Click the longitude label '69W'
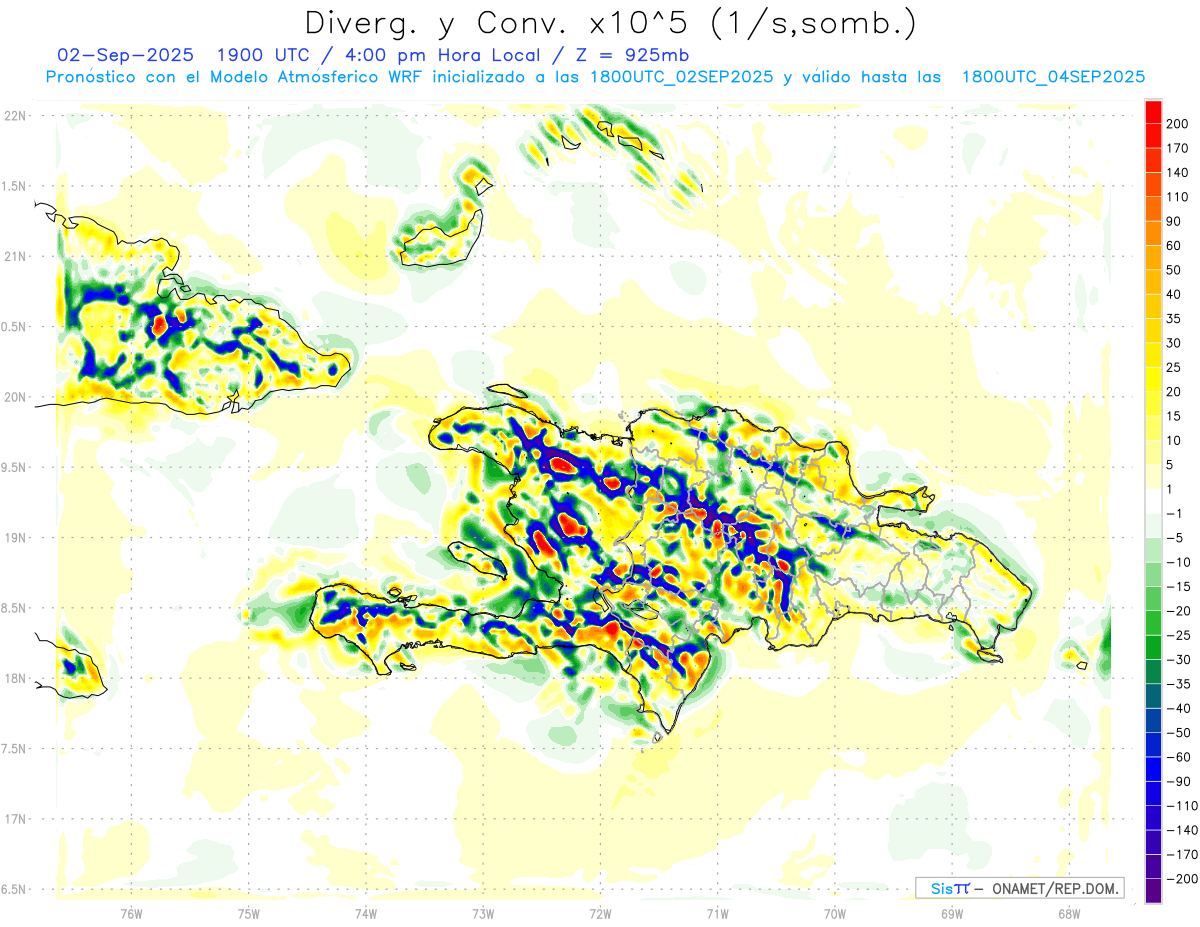Image resolution: width=1200 pixels, height=927 pixels. 951,913
